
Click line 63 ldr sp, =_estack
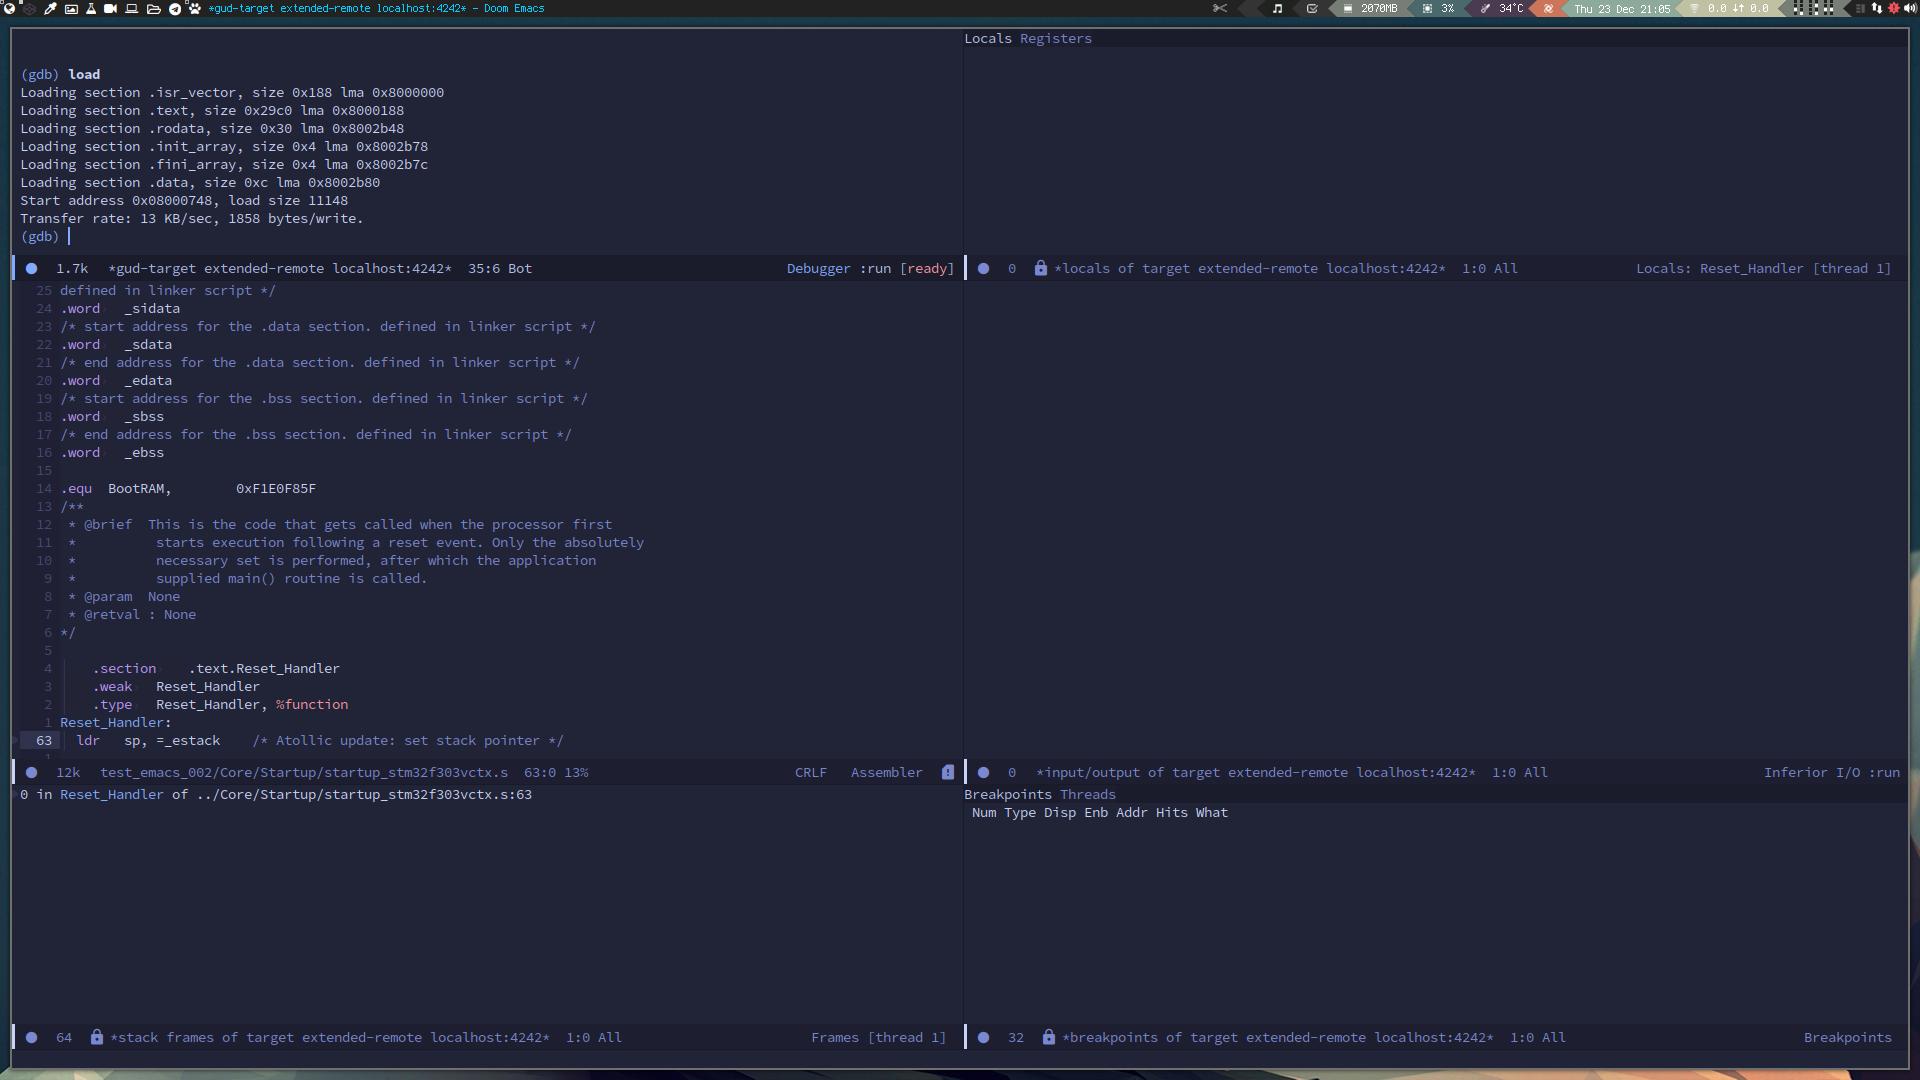(320, 741)
